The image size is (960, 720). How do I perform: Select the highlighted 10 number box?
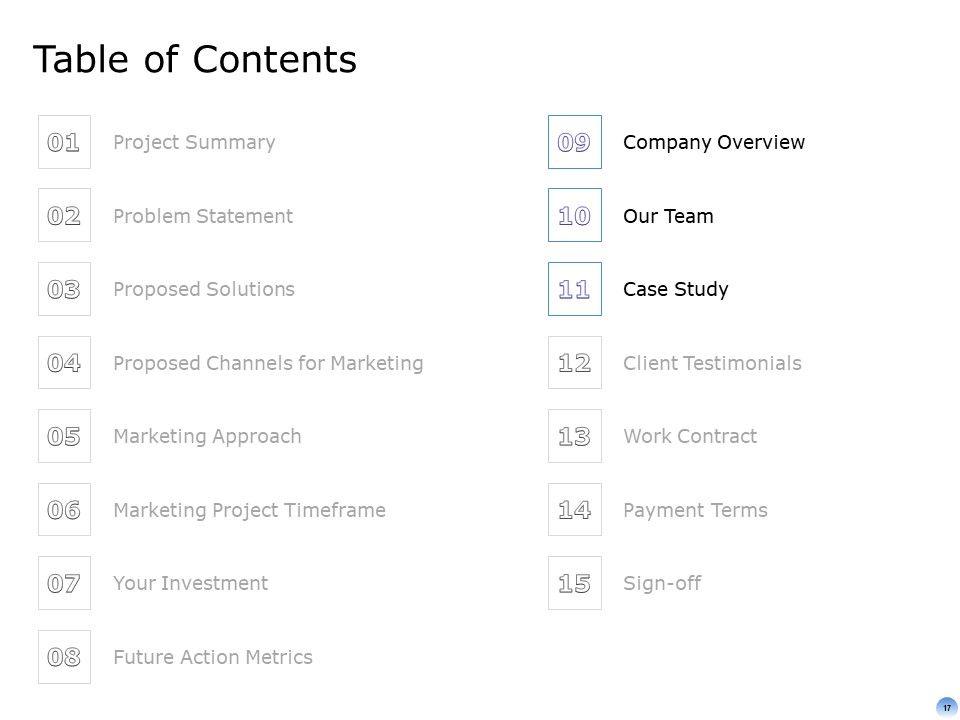[x=574, y=215]
